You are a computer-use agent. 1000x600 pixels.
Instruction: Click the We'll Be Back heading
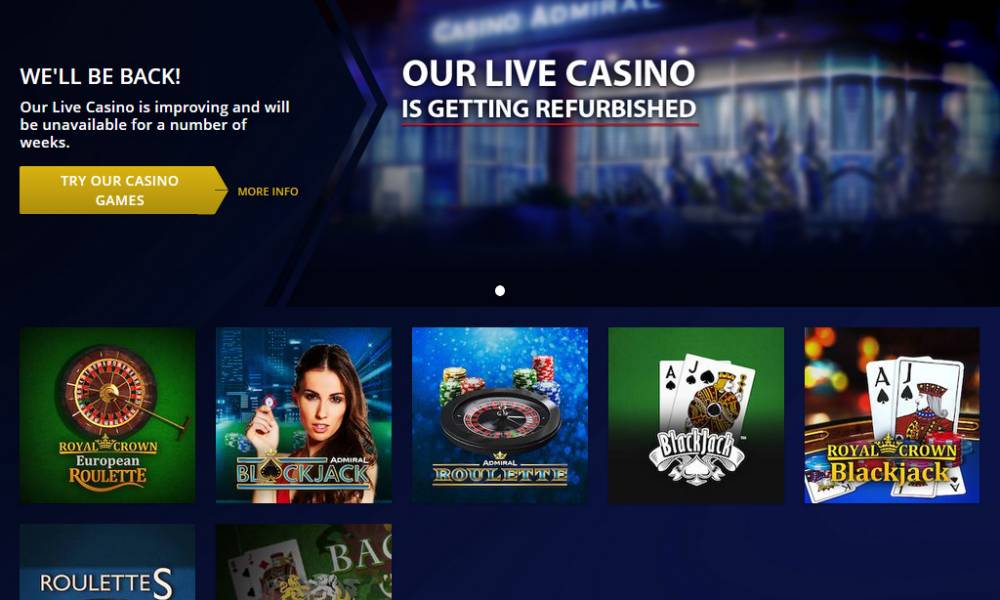tap(100, 77)
